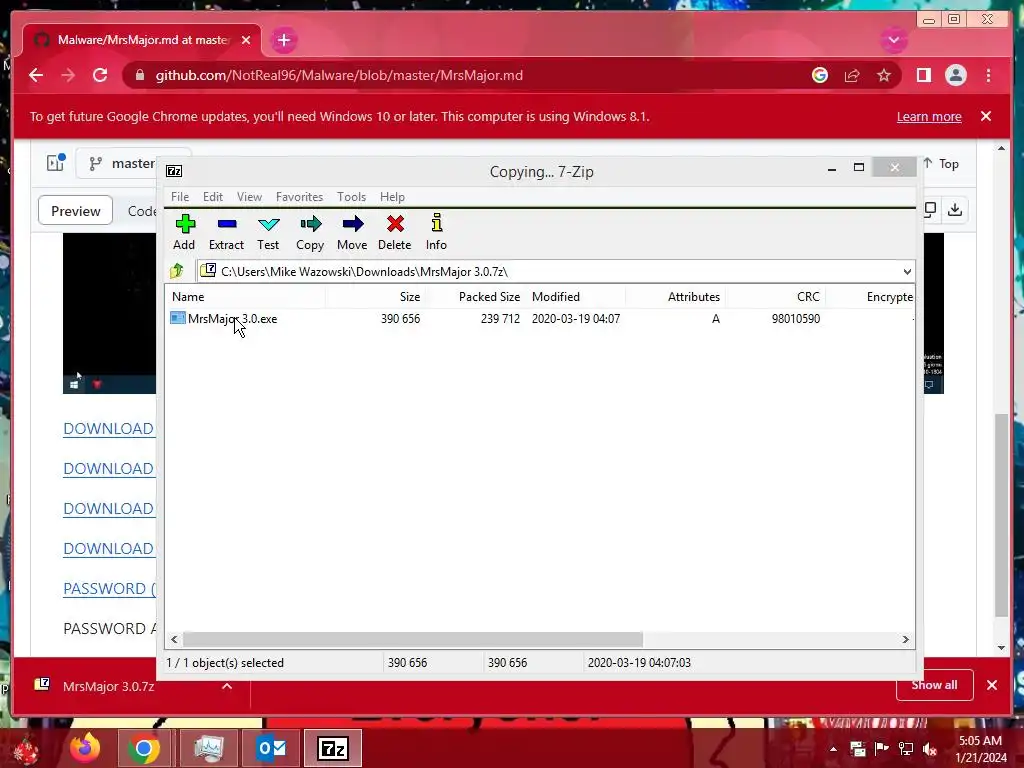The image size is (1024, 768).
Task: Sort by the Attributes column header
Action: (675, 296)
